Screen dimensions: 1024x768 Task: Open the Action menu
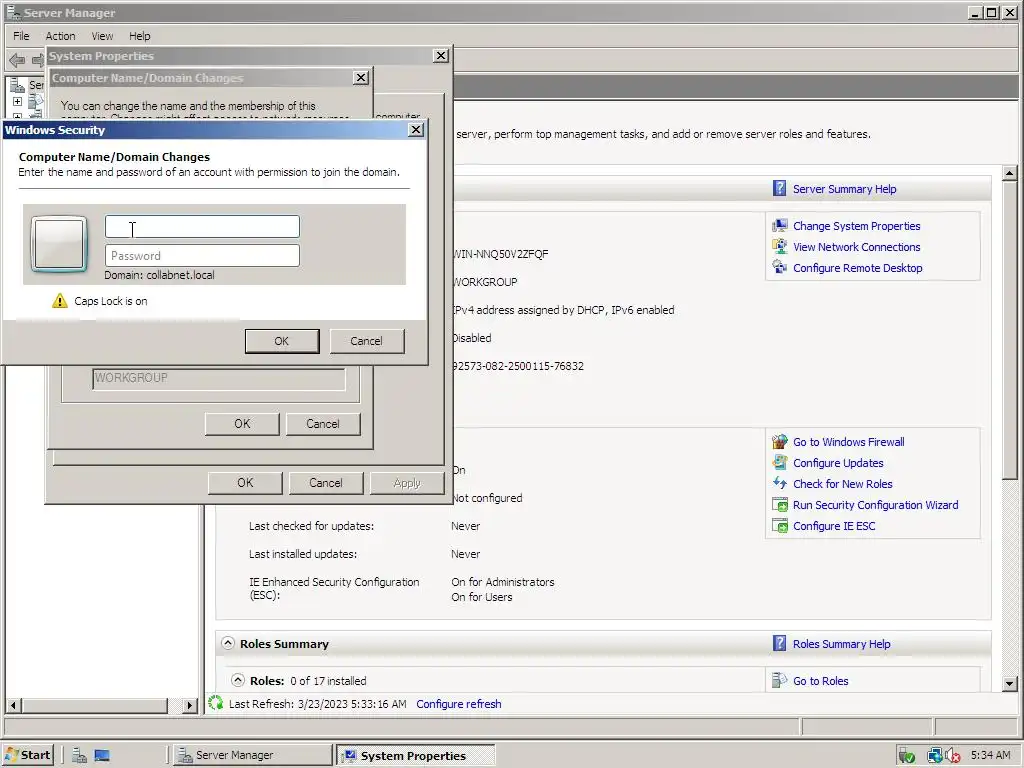pyautogui.click(x=60, y=36)
